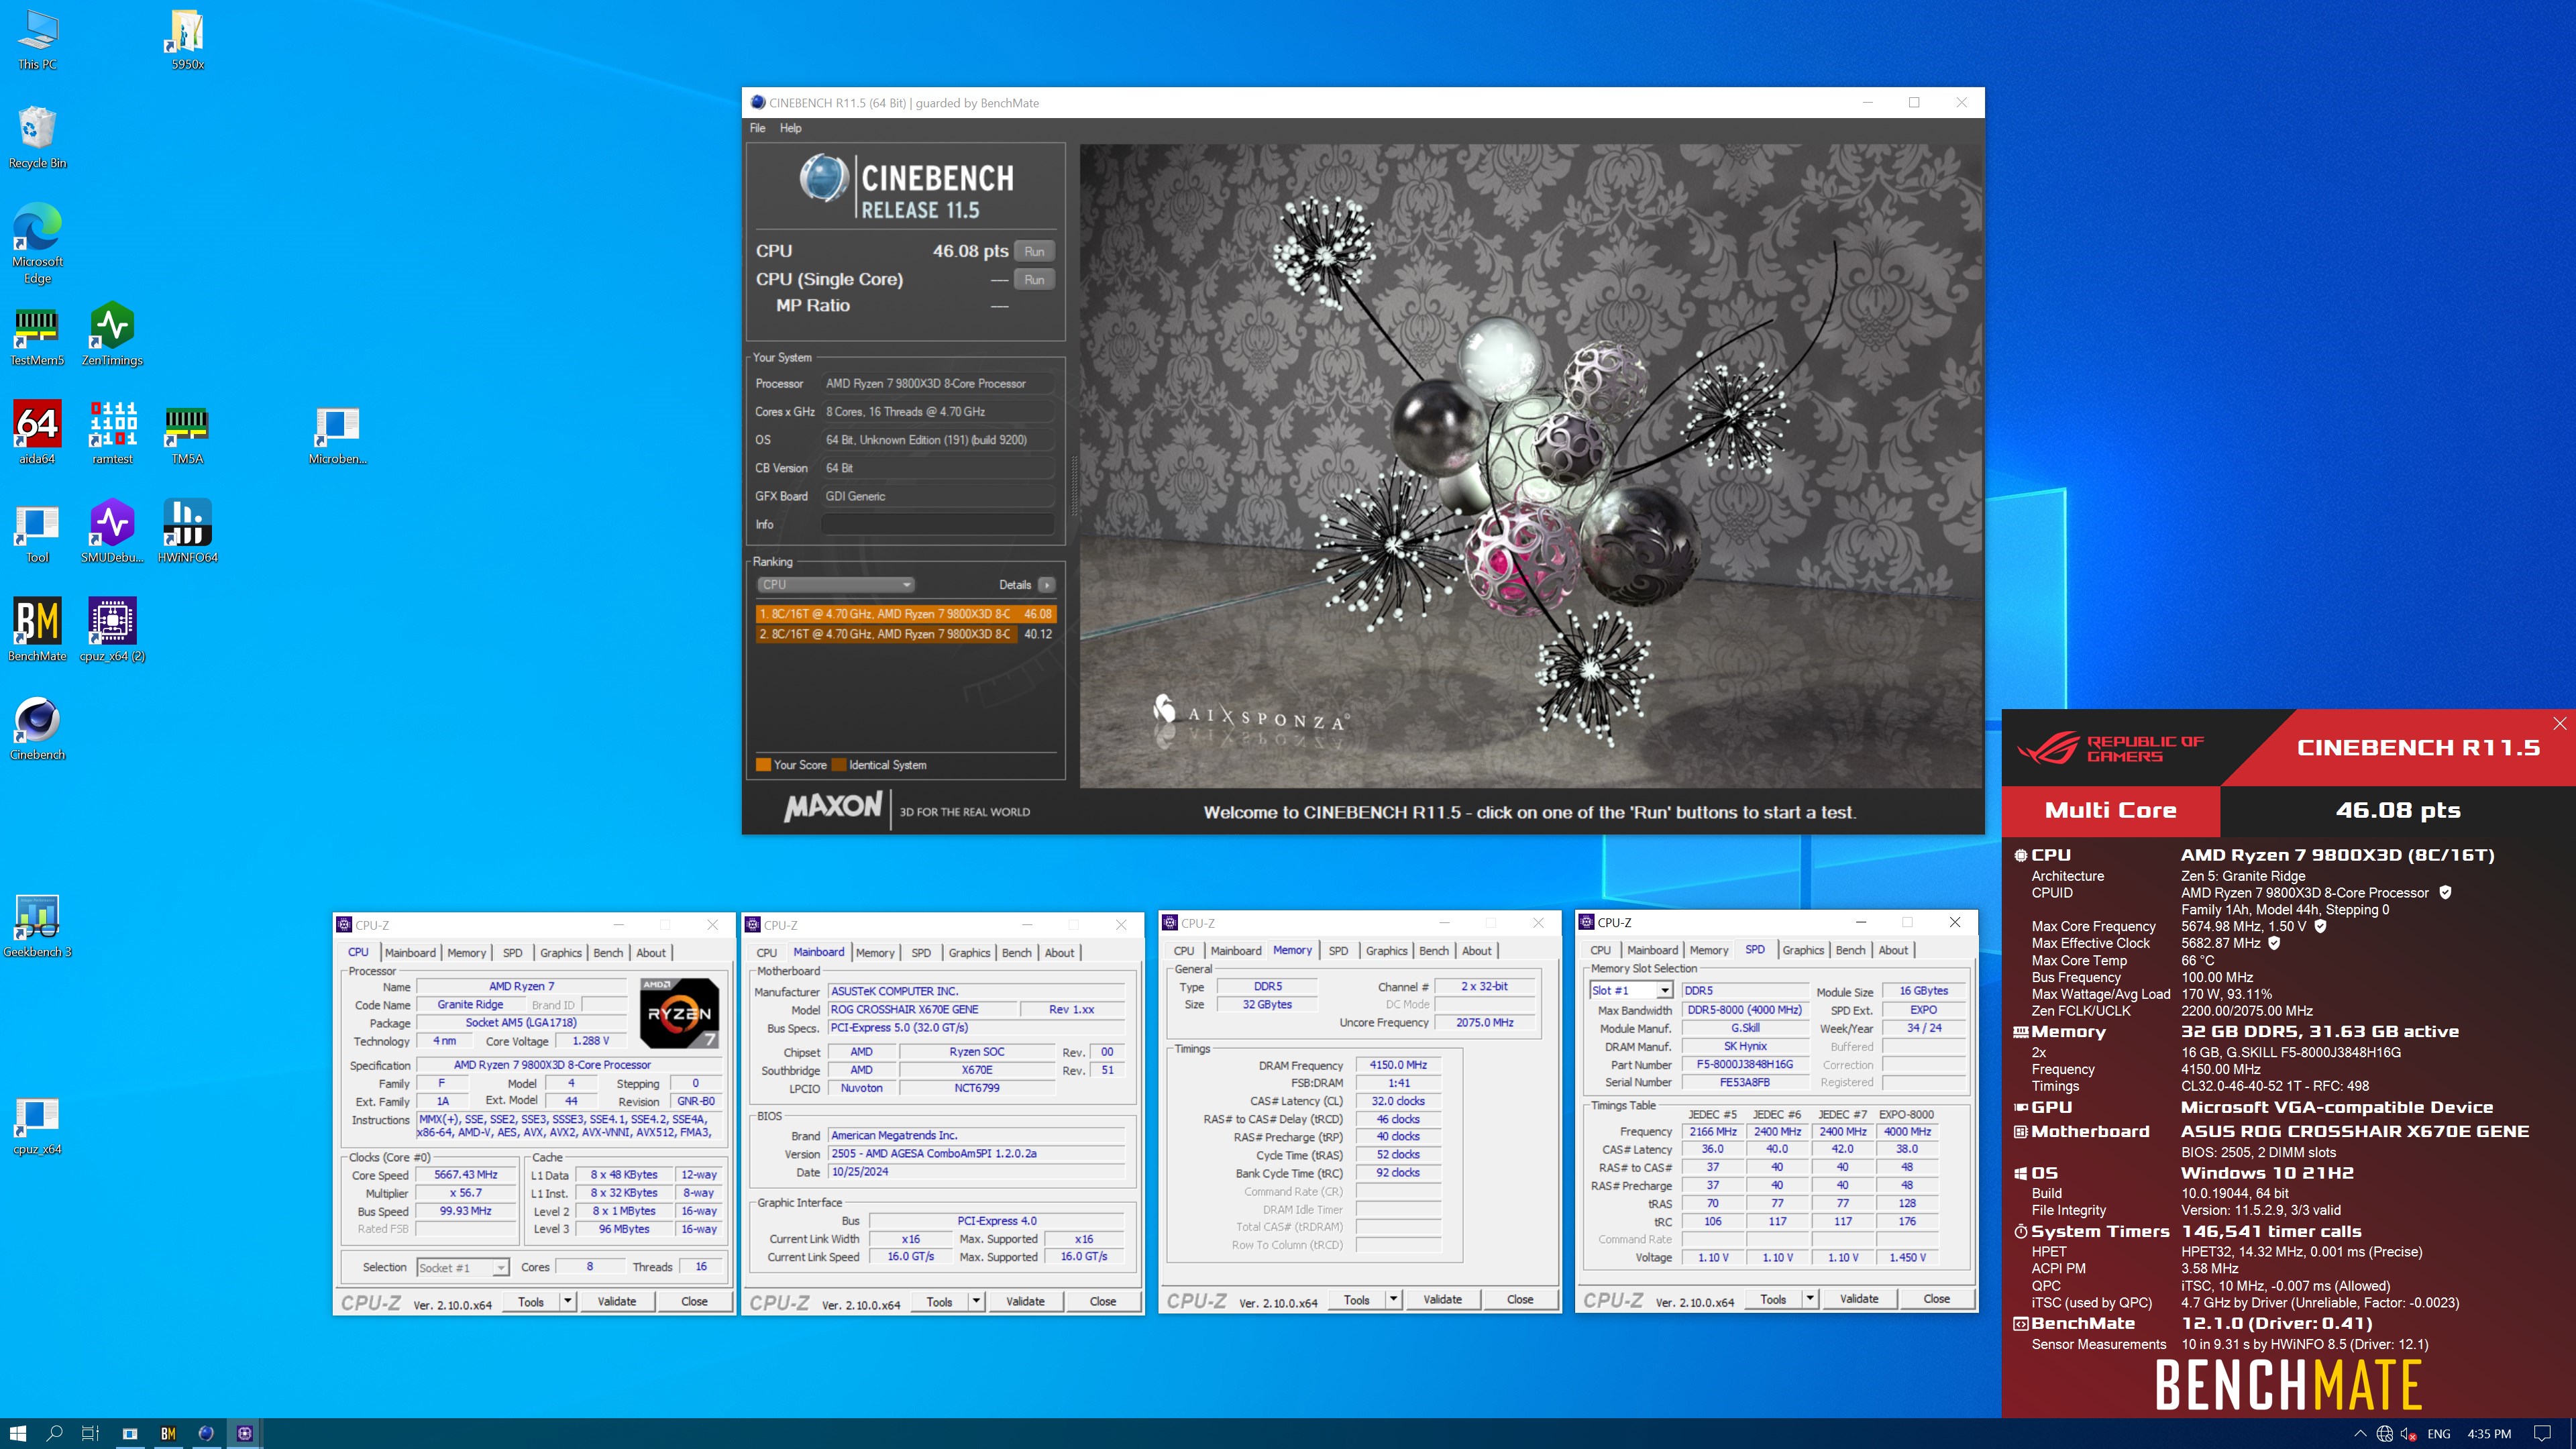Select the HWiNFO64 desktop icon
The width and height of the screenshot is (2576, 1449).
coord(187,532)
